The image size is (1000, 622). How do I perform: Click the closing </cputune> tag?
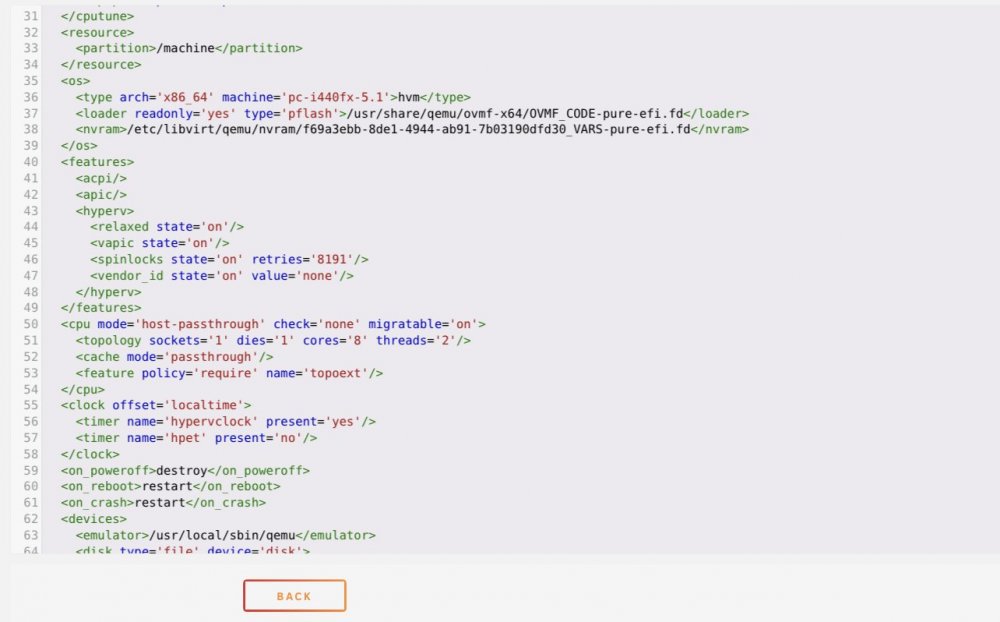(97, 16)
